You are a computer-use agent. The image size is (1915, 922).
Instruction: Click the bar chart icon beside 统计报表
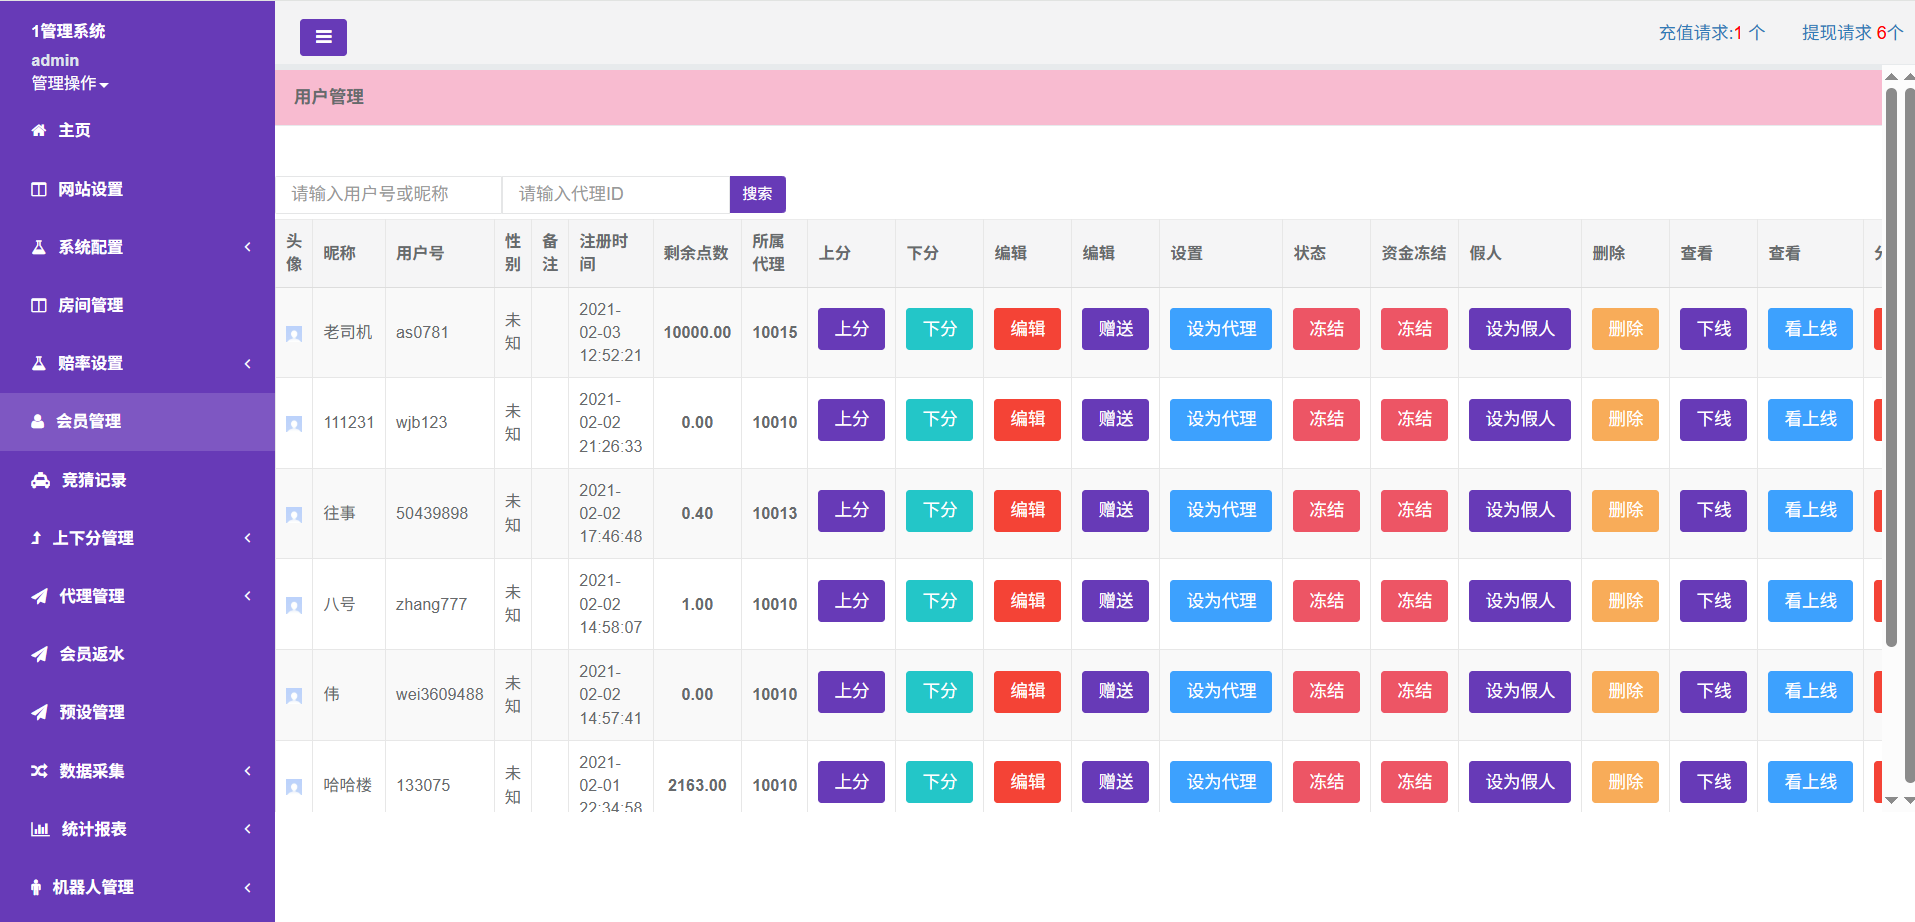point(40,829)
